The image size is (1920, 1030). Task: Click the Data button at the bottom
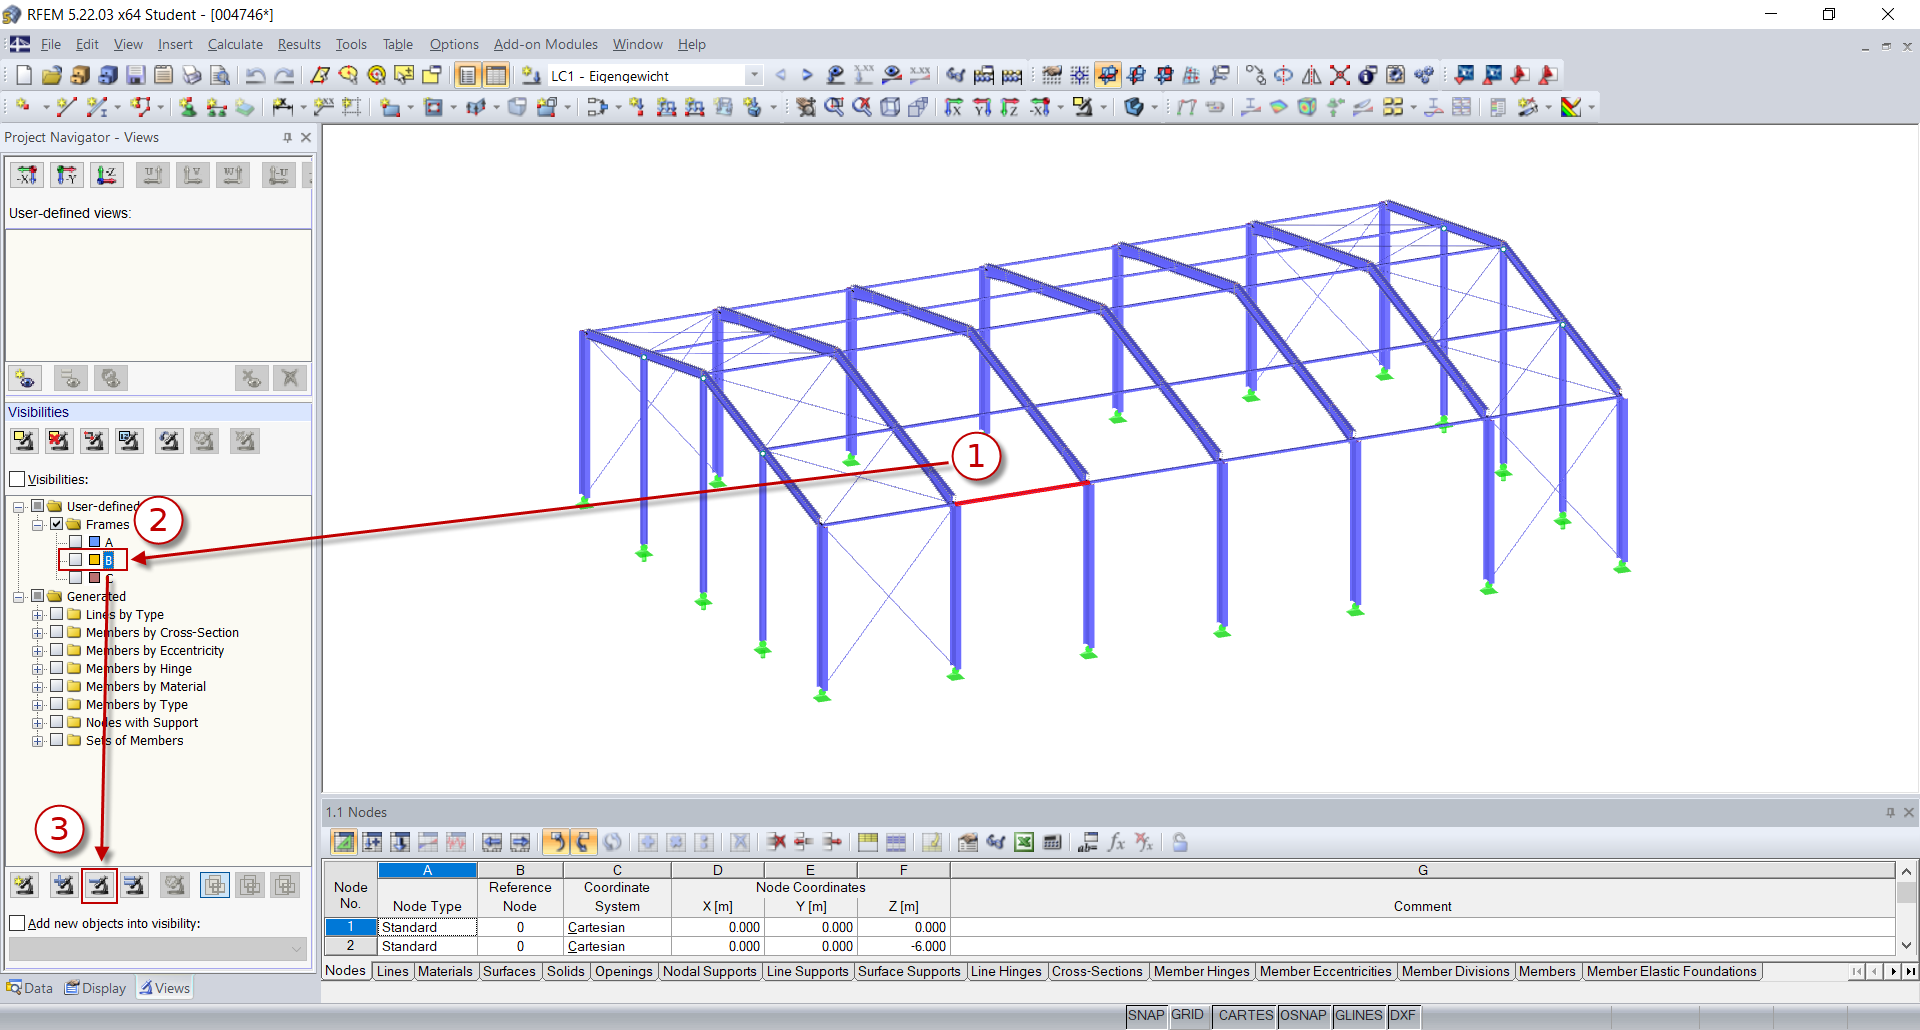pos(30,987)
